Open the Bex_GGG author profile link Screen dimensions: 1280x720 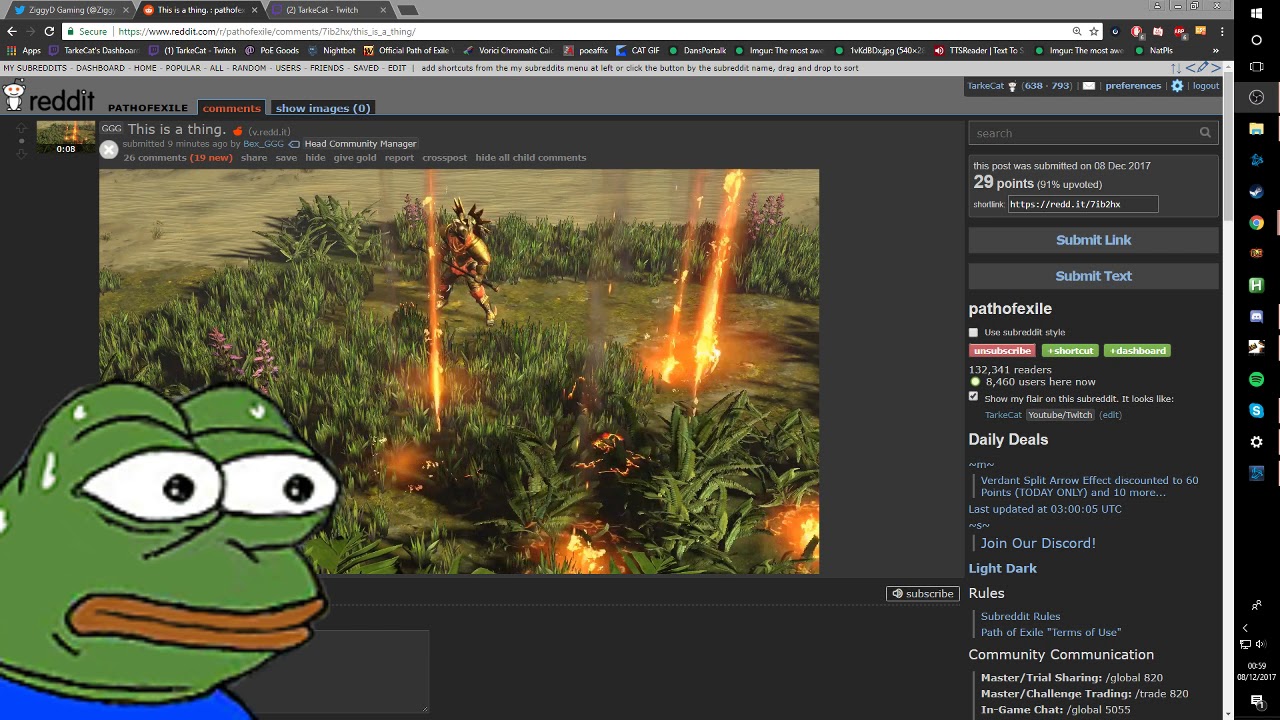tap(264, 144)
